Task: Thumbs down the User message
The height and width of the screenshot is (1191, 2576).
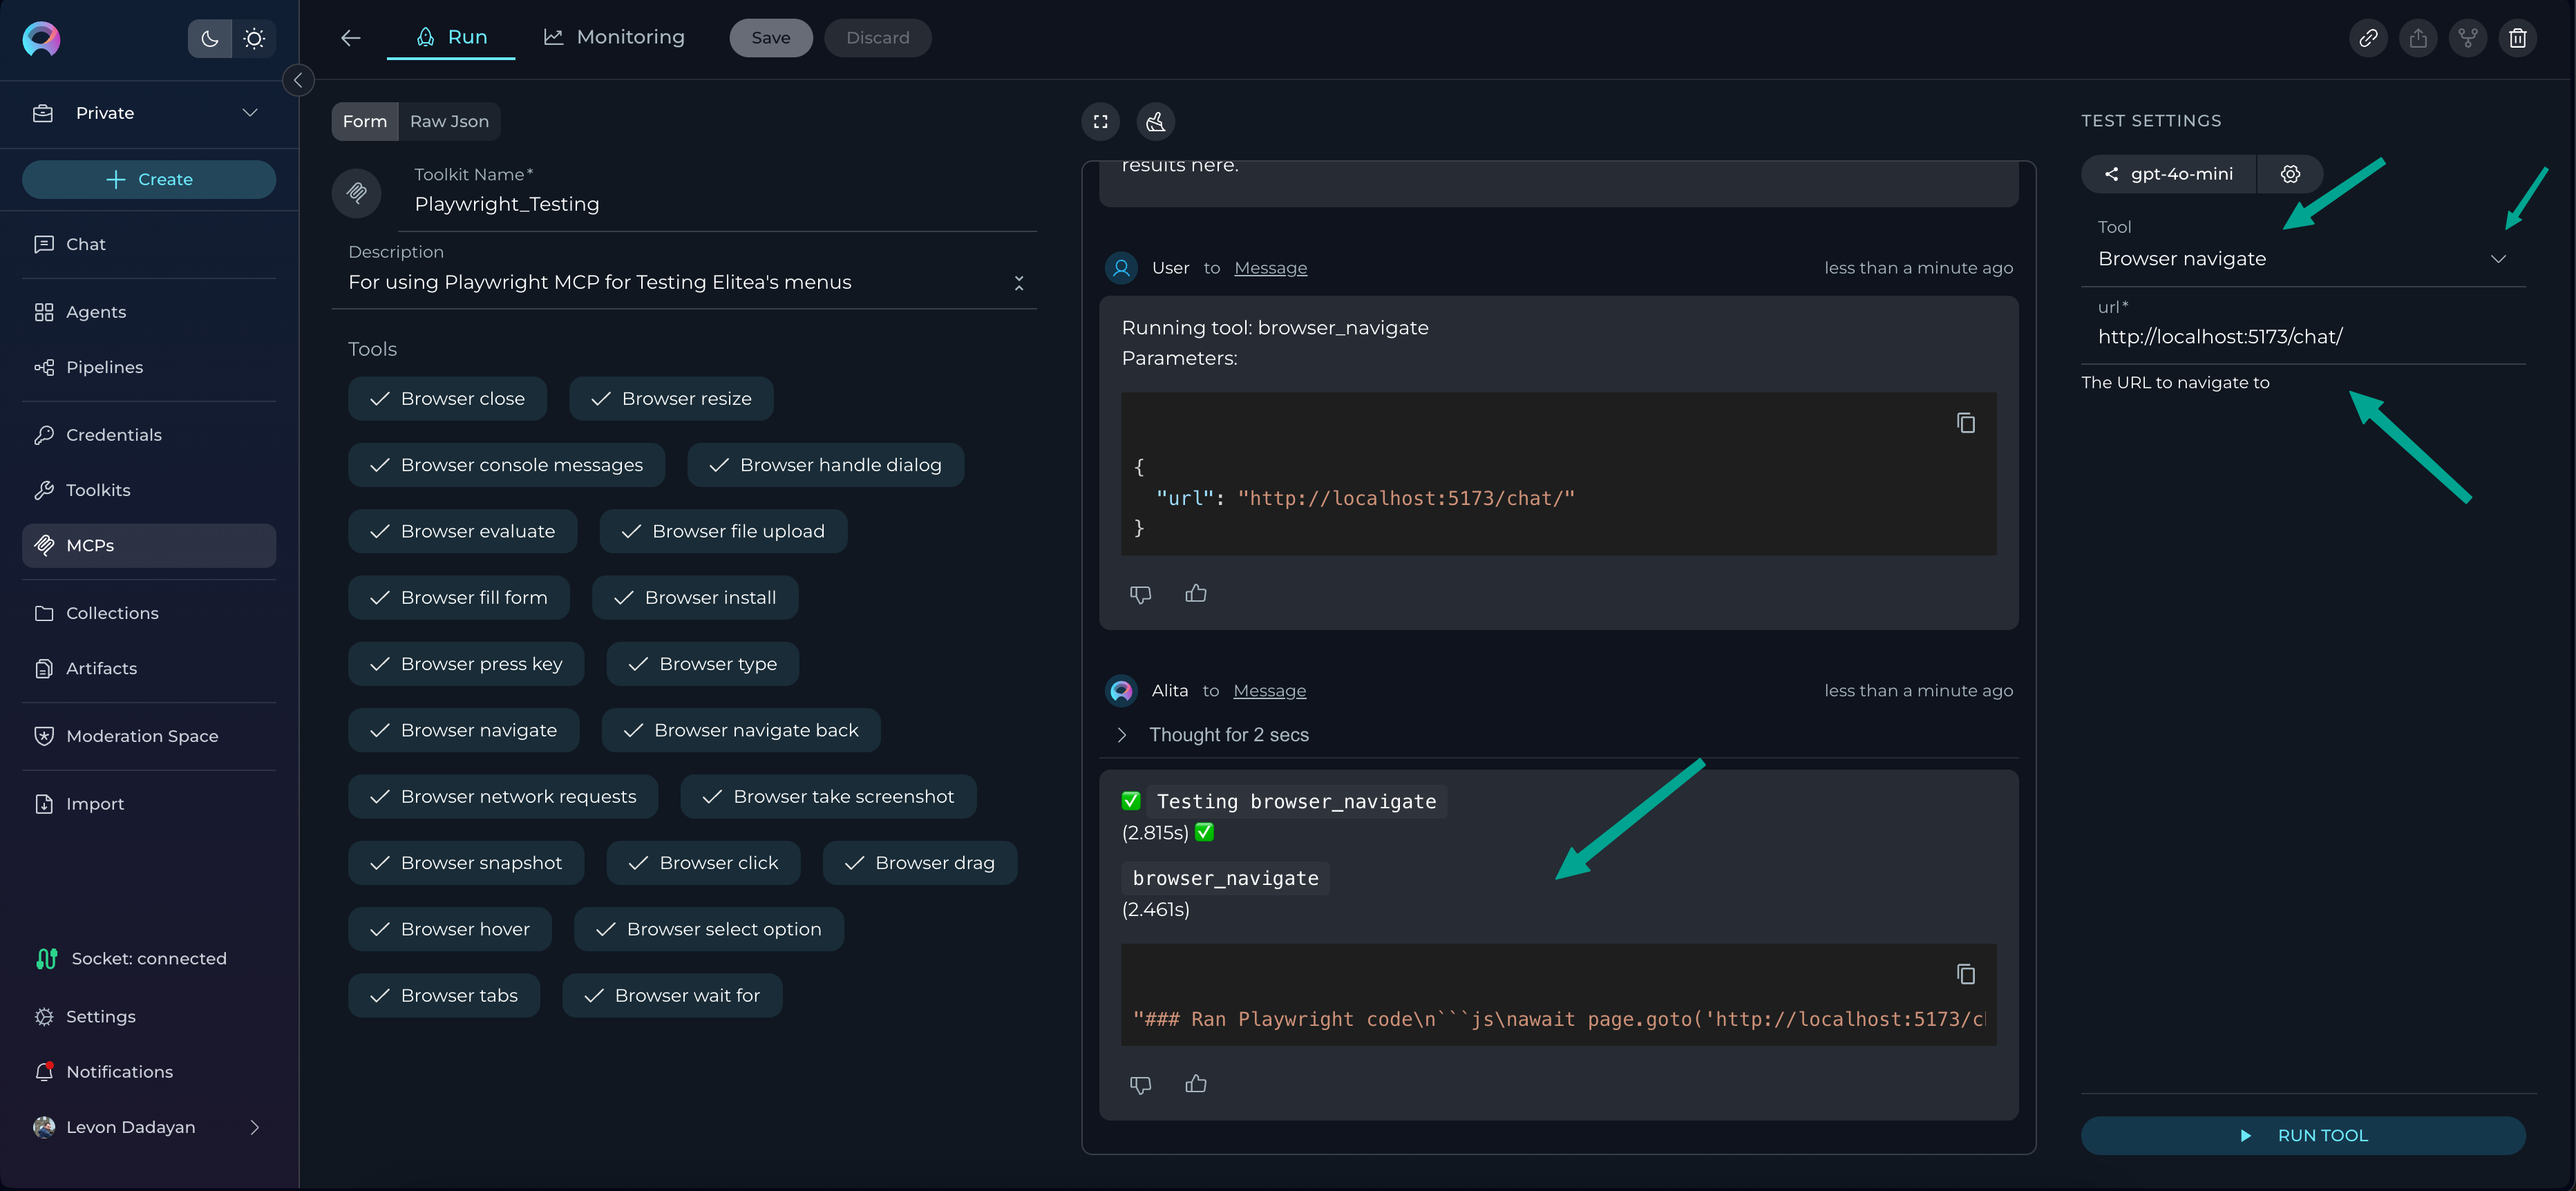Action: [1140, 594]
